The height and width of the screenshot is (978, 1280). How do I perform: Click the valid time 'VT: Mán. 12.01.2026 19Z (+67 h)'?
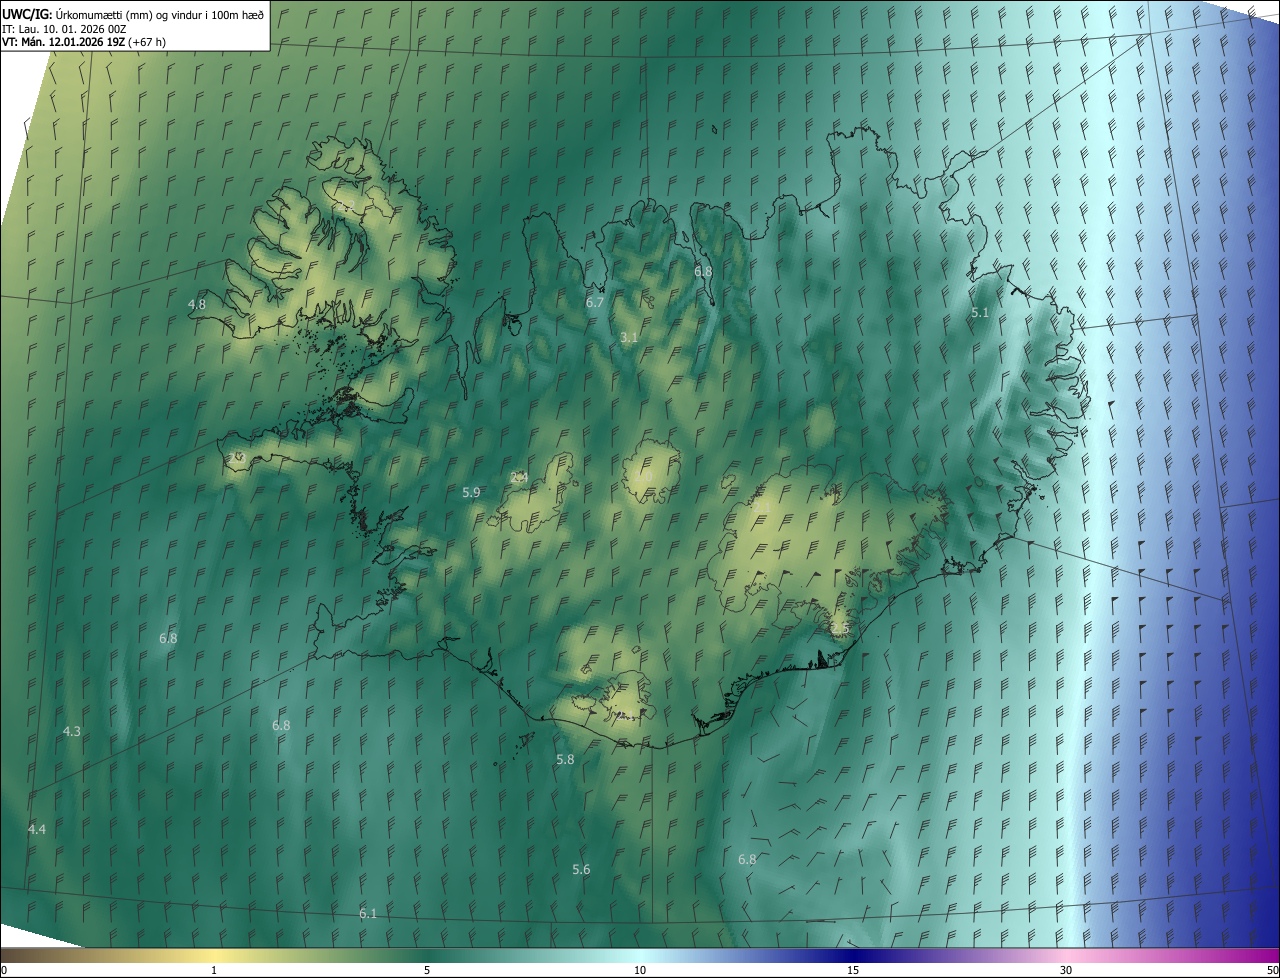point(84,42)
